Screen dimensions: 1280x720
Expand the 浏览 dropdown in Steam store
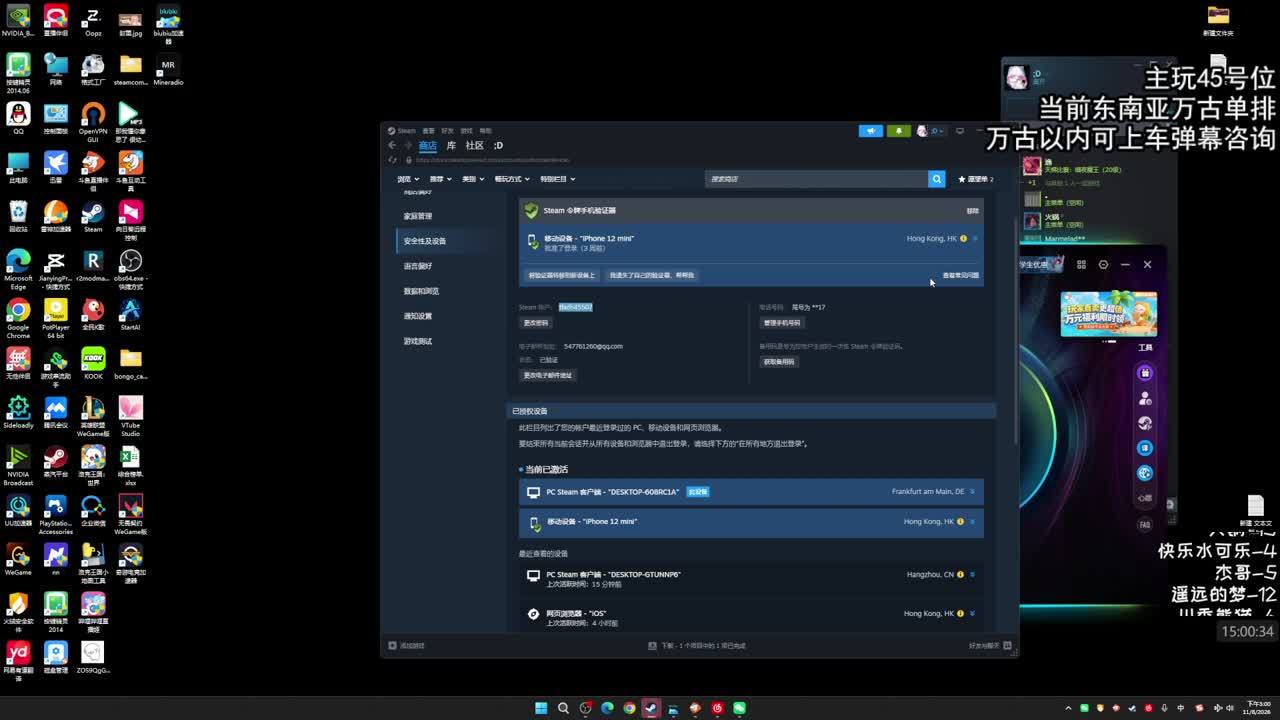click(407, 179)
